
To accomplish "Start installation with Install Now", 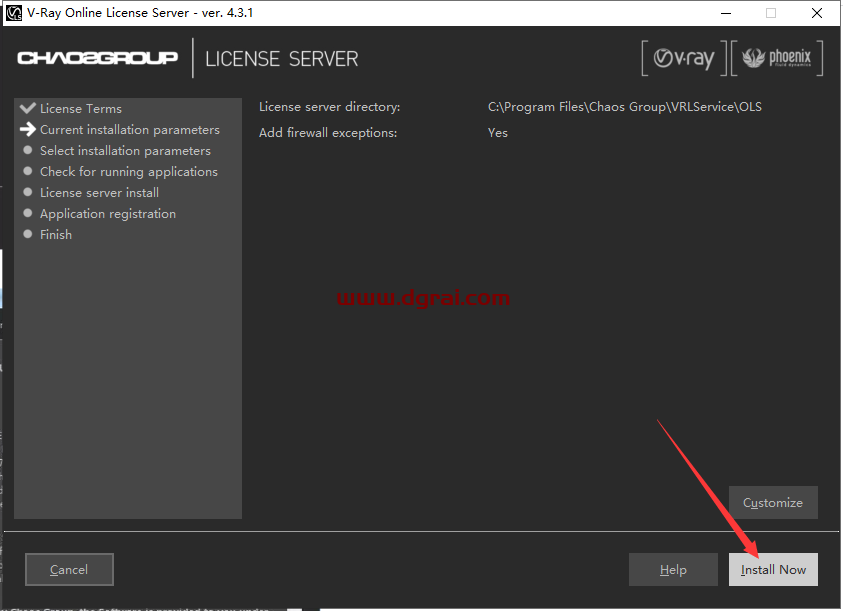I will [x=773, y=570].
